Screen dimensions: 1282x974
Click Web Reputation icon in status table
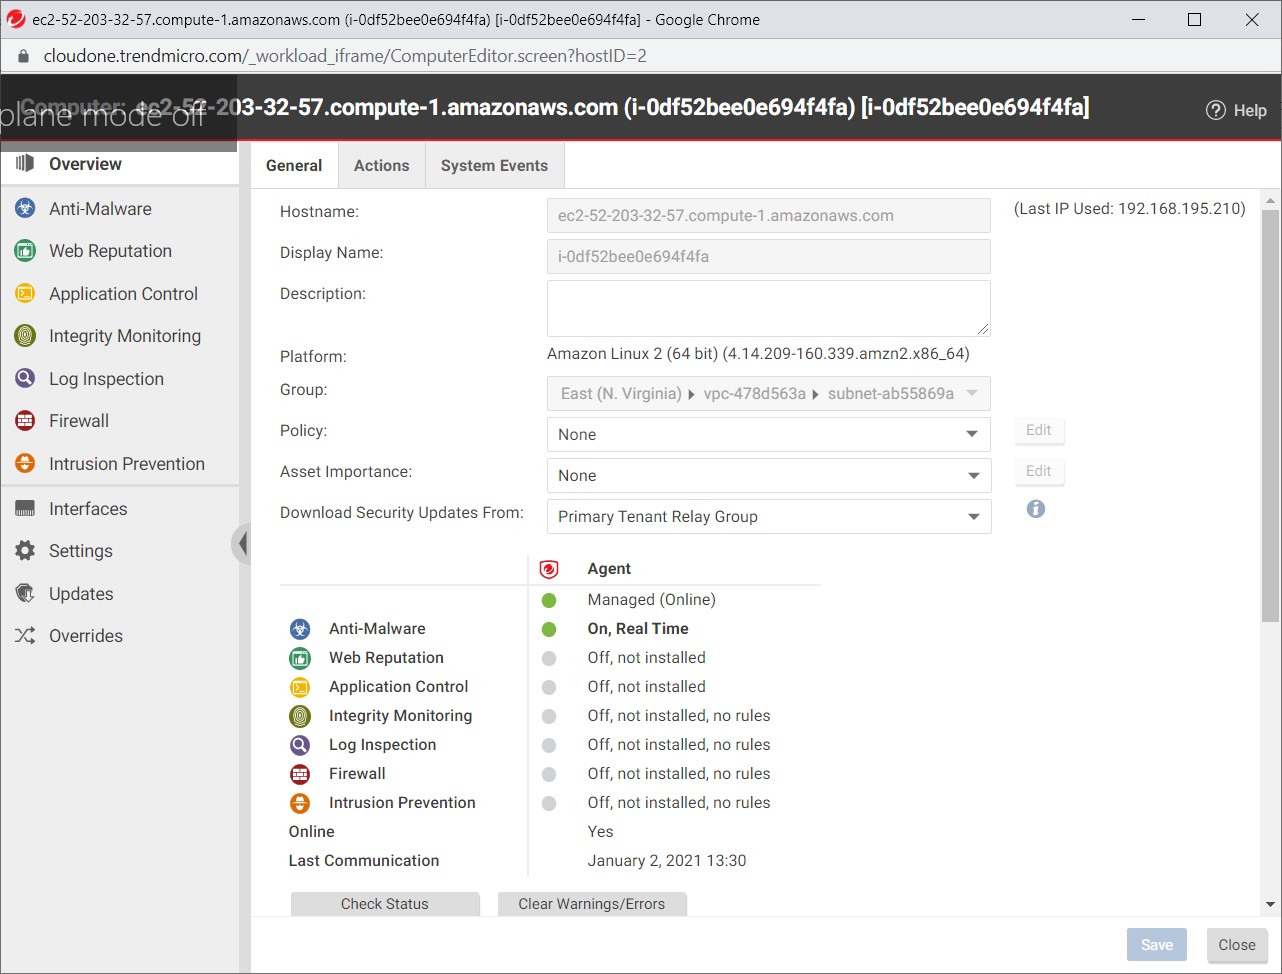pos(300,658)
